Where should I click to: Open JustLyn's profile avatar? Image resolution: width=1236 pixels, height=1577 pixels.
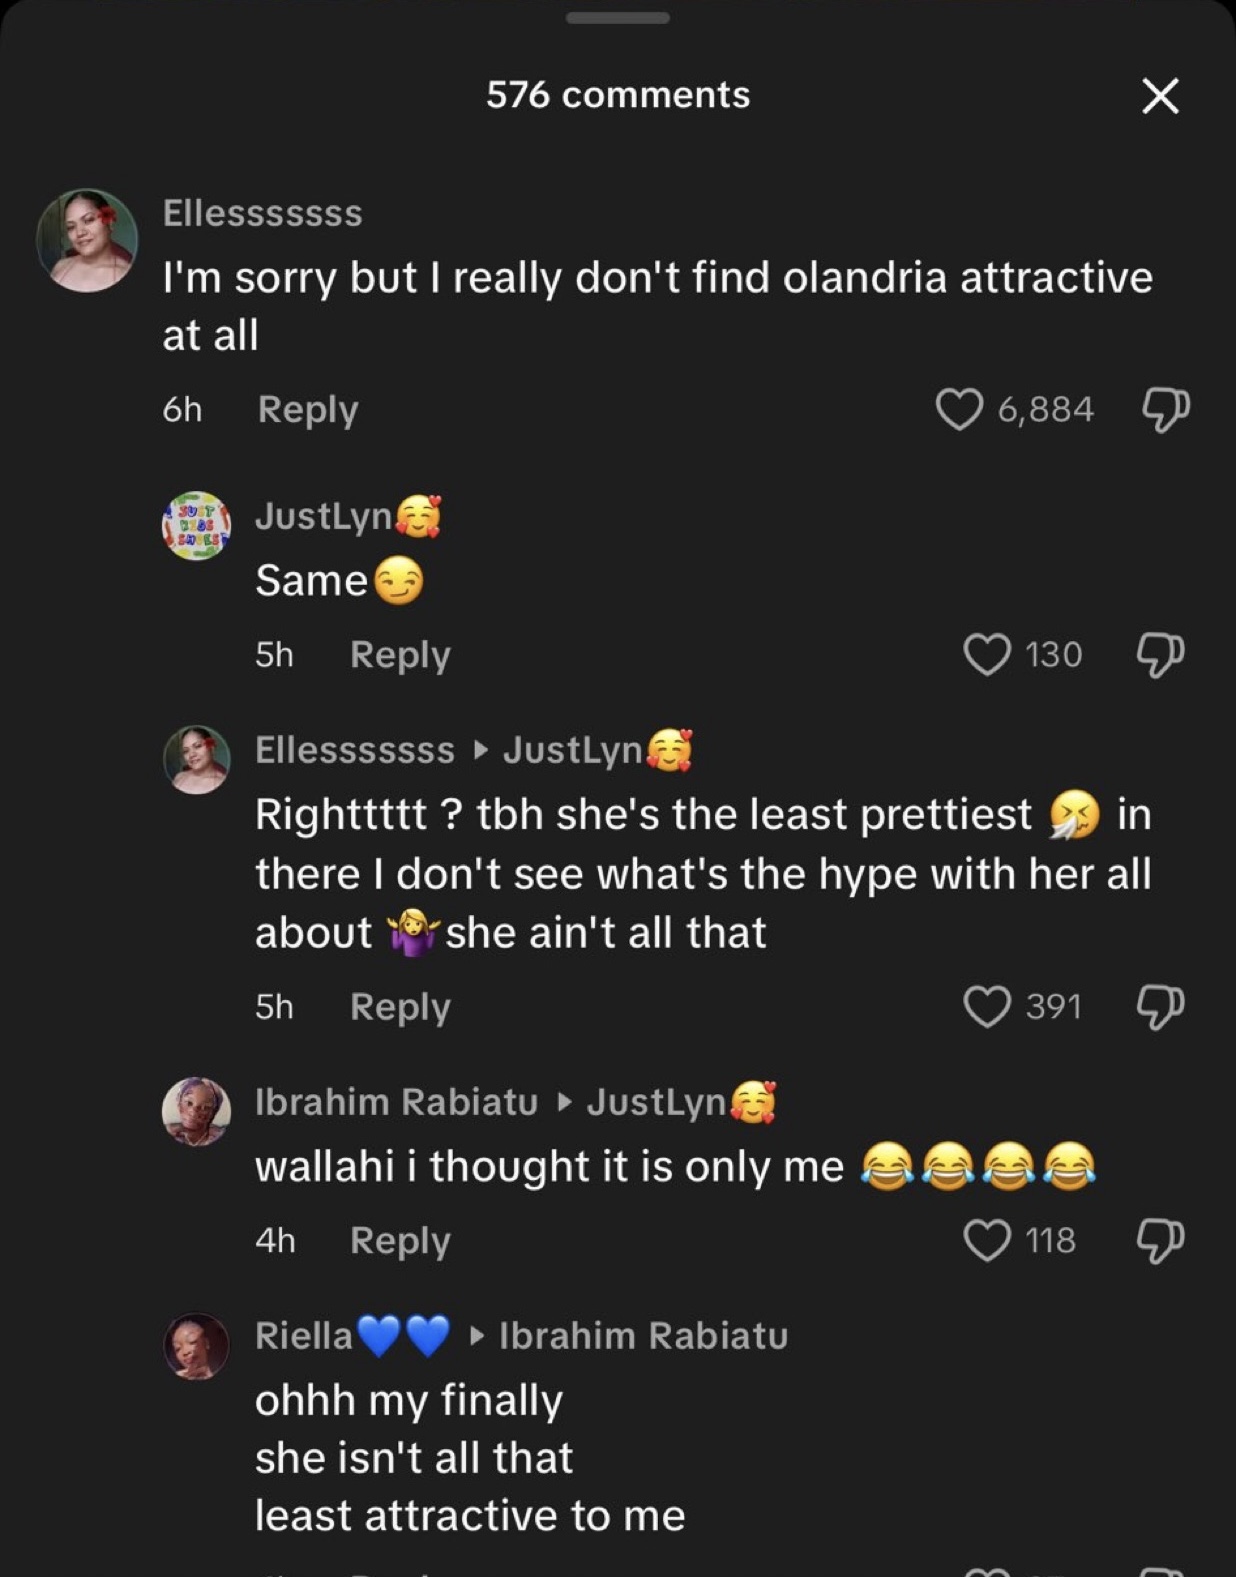click(196, 525)
